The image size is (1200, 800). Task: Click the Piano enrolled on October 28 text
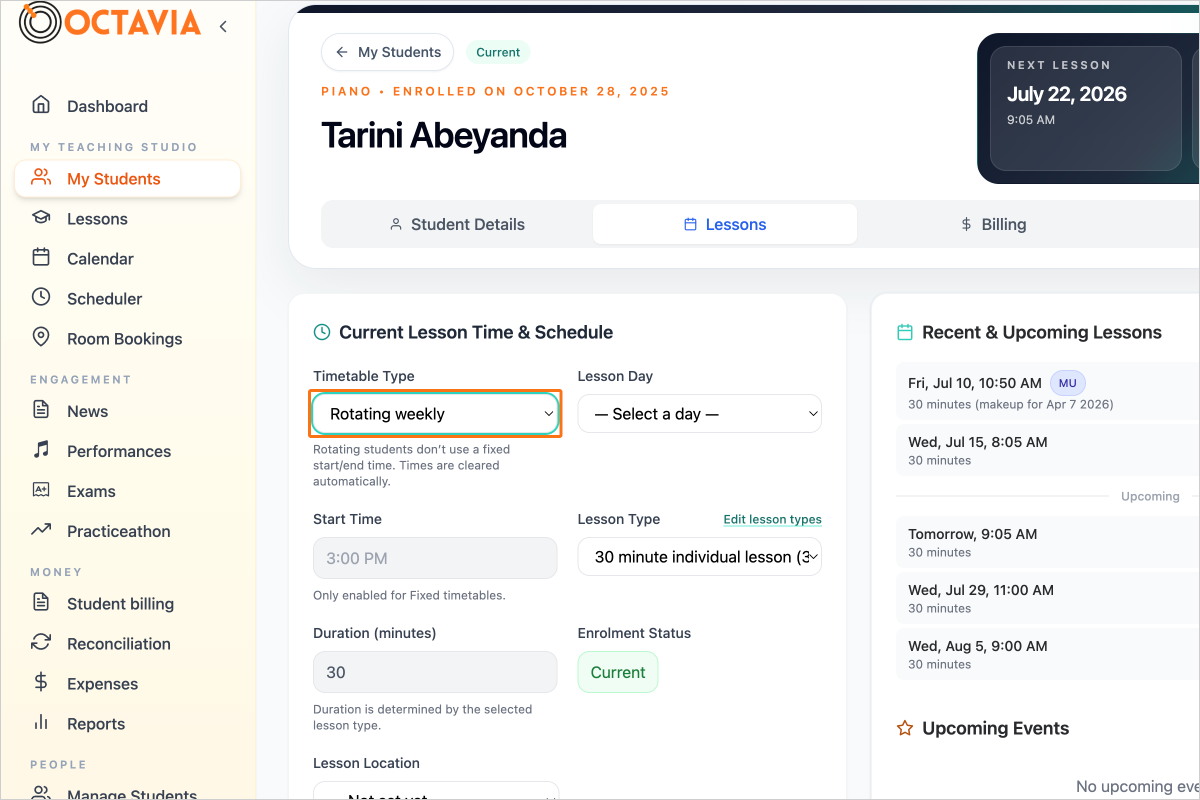coord(495,91)
